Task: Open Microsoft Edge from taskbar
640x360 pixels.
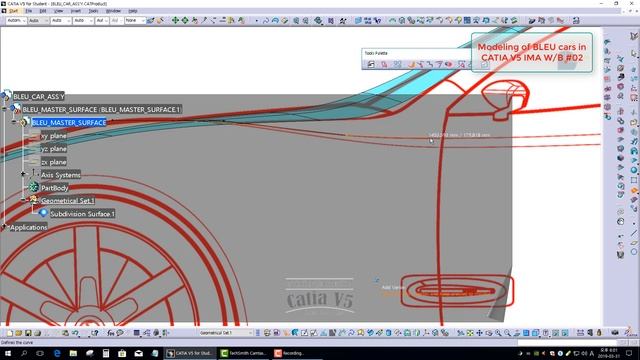Action: [x=57, y=353]
